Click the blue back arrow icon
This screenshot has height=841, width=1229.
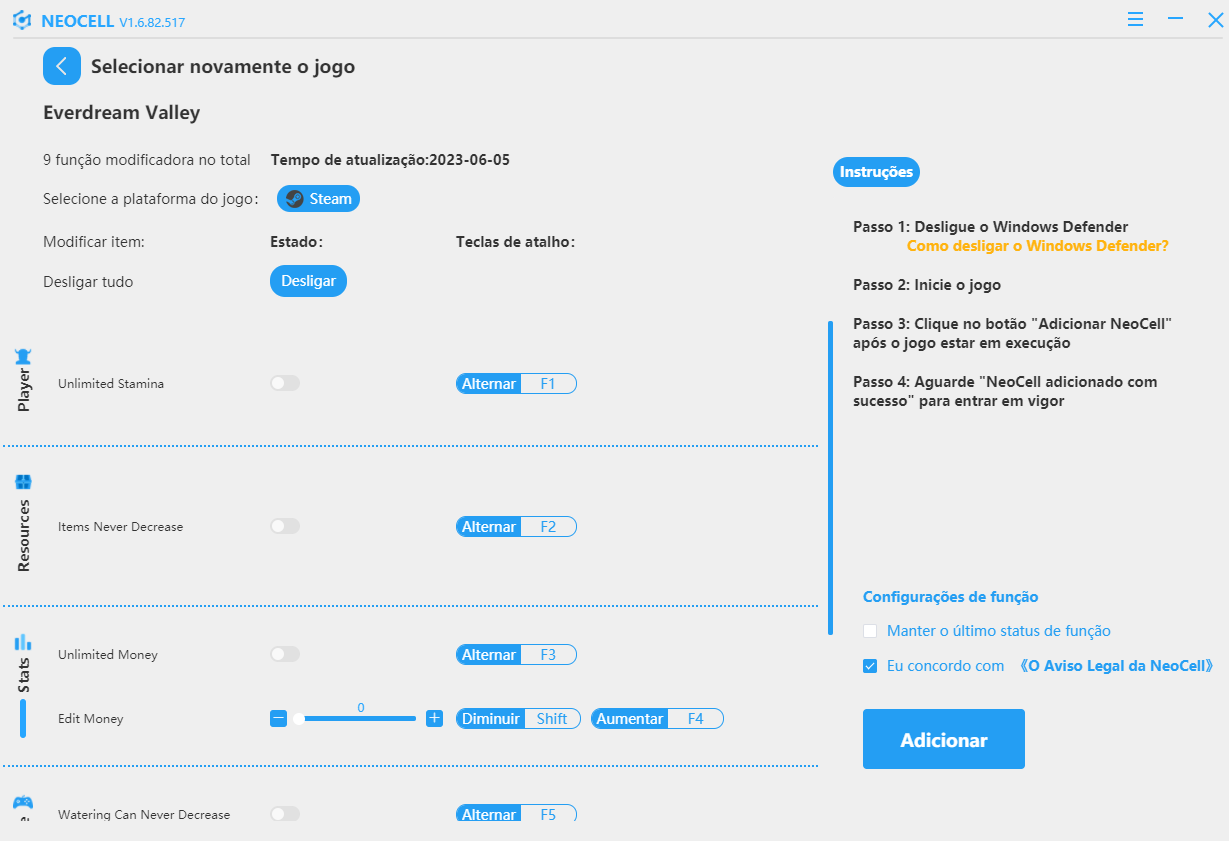coord(62,67)
